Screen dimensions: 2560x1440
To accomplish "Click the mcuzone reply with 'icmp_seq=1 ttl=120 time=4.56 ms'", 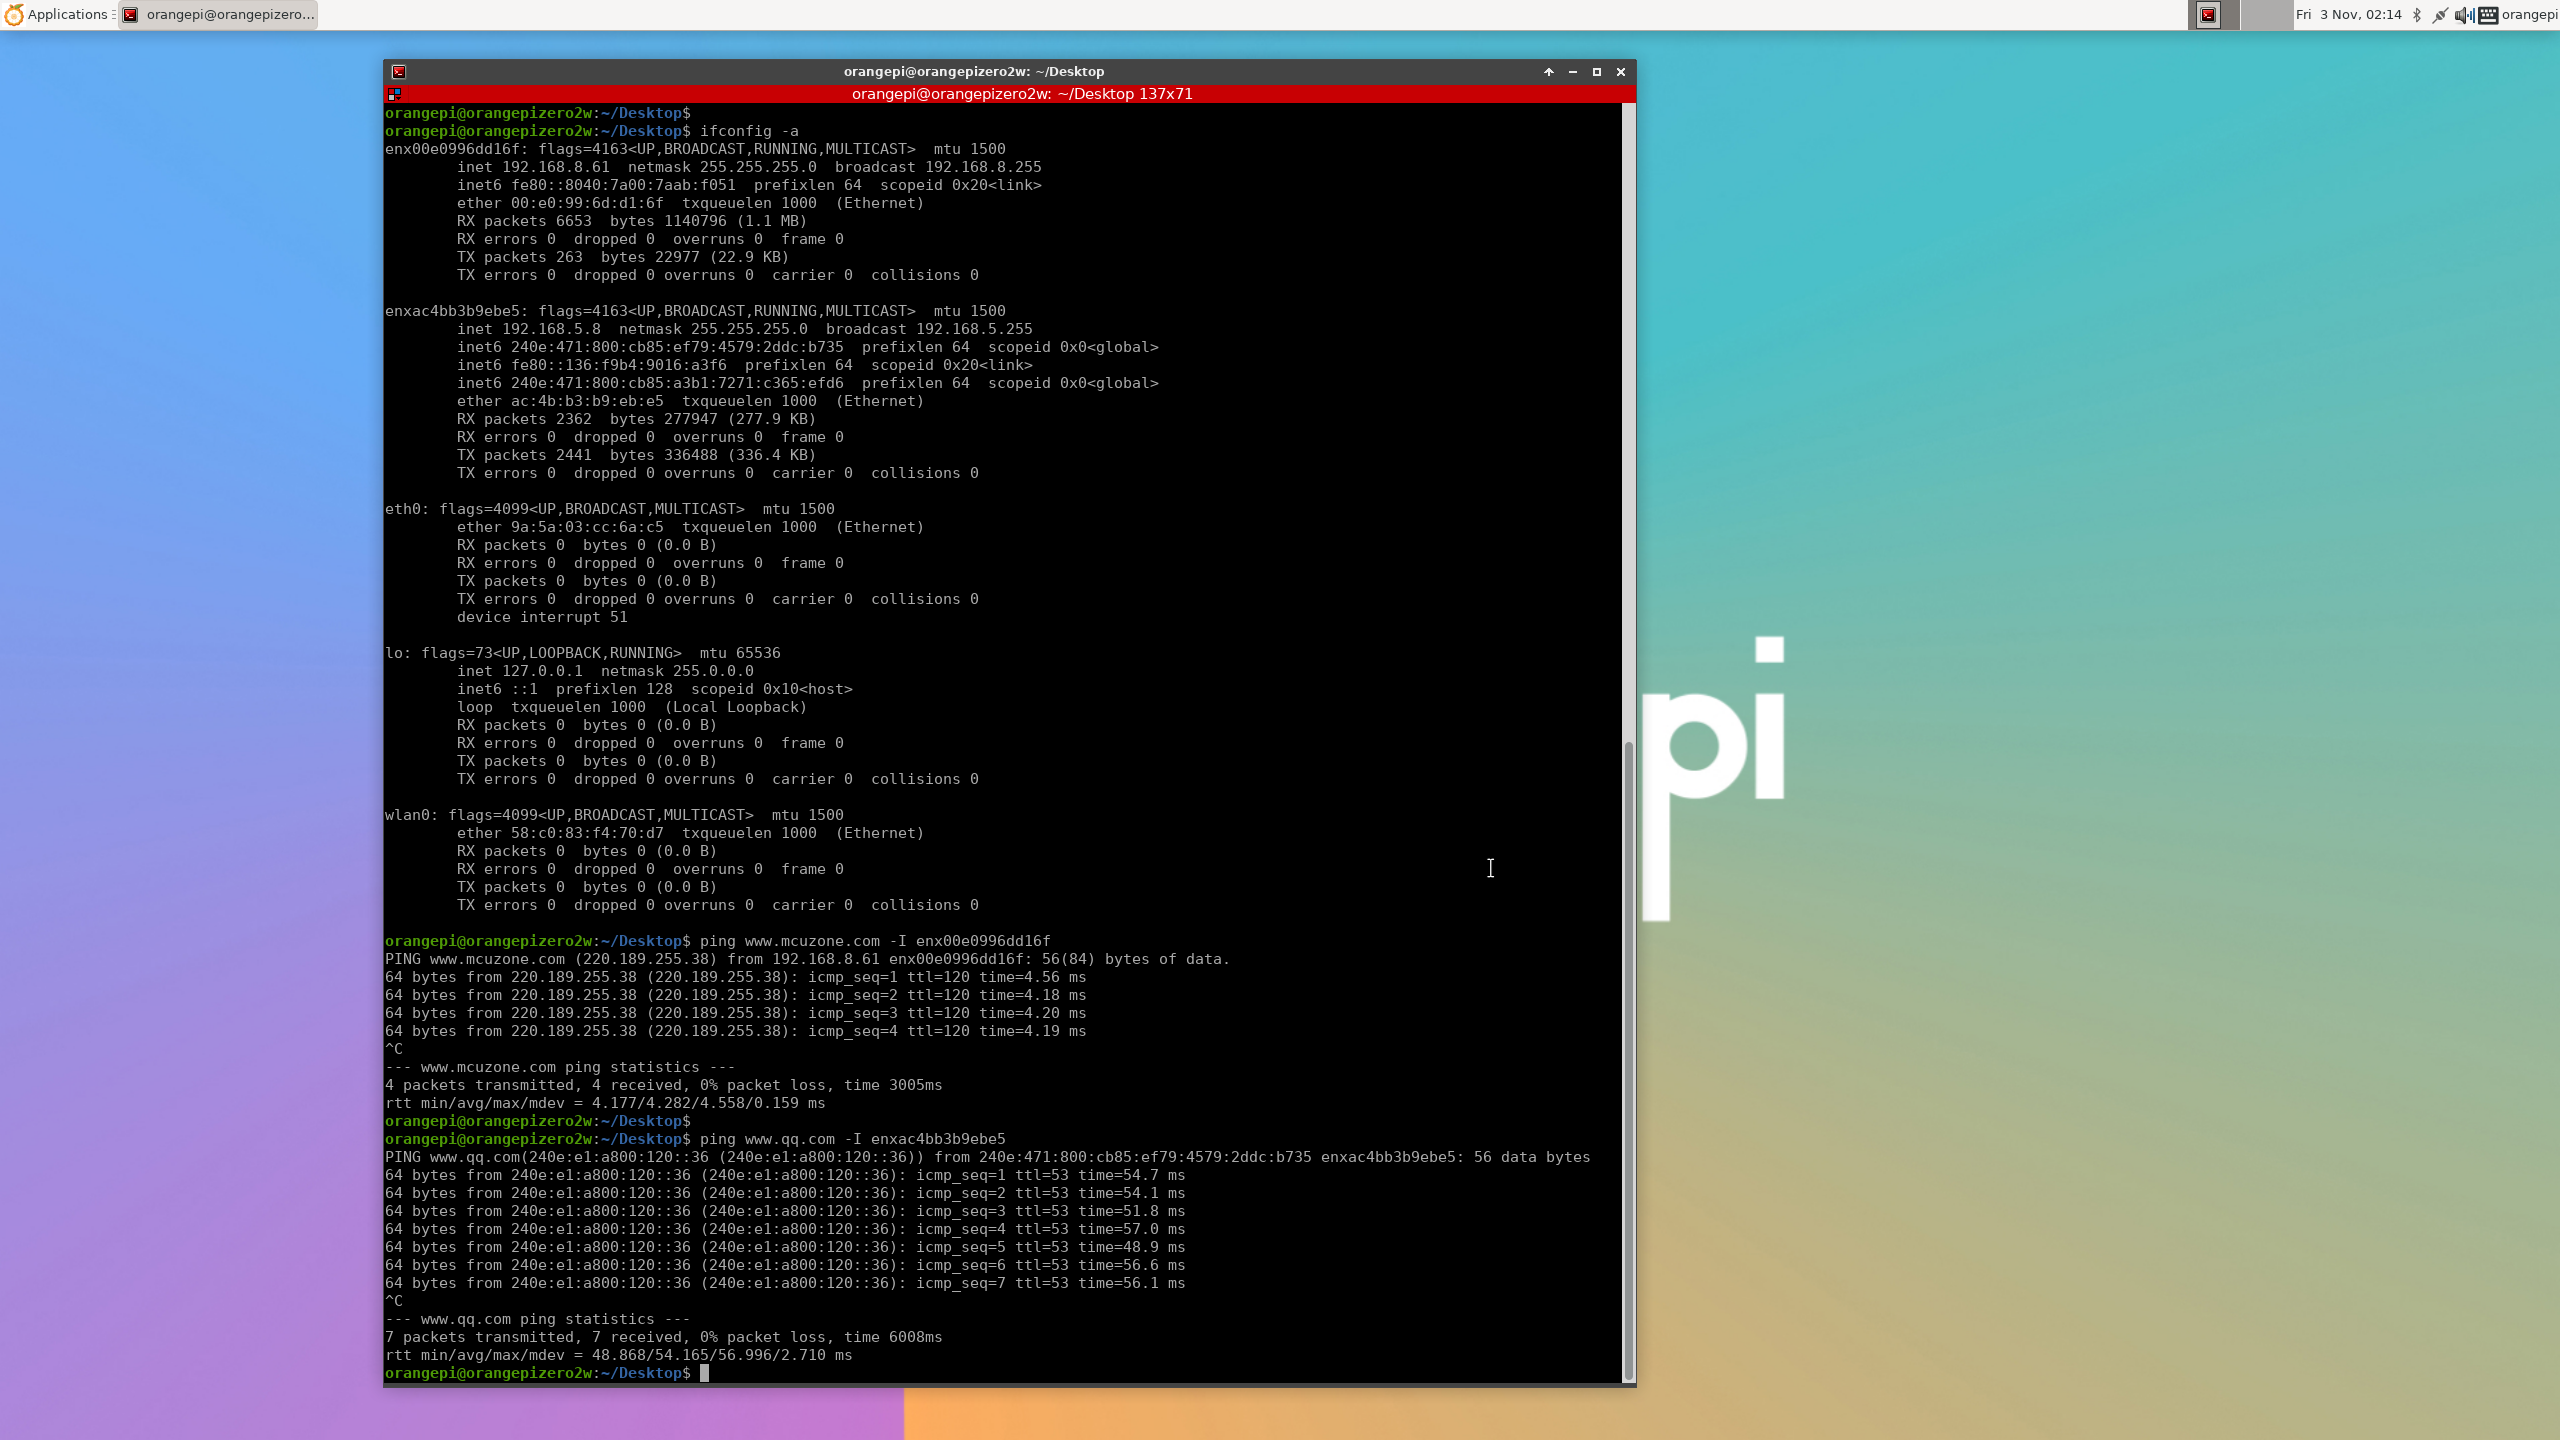I will (736, 977).
